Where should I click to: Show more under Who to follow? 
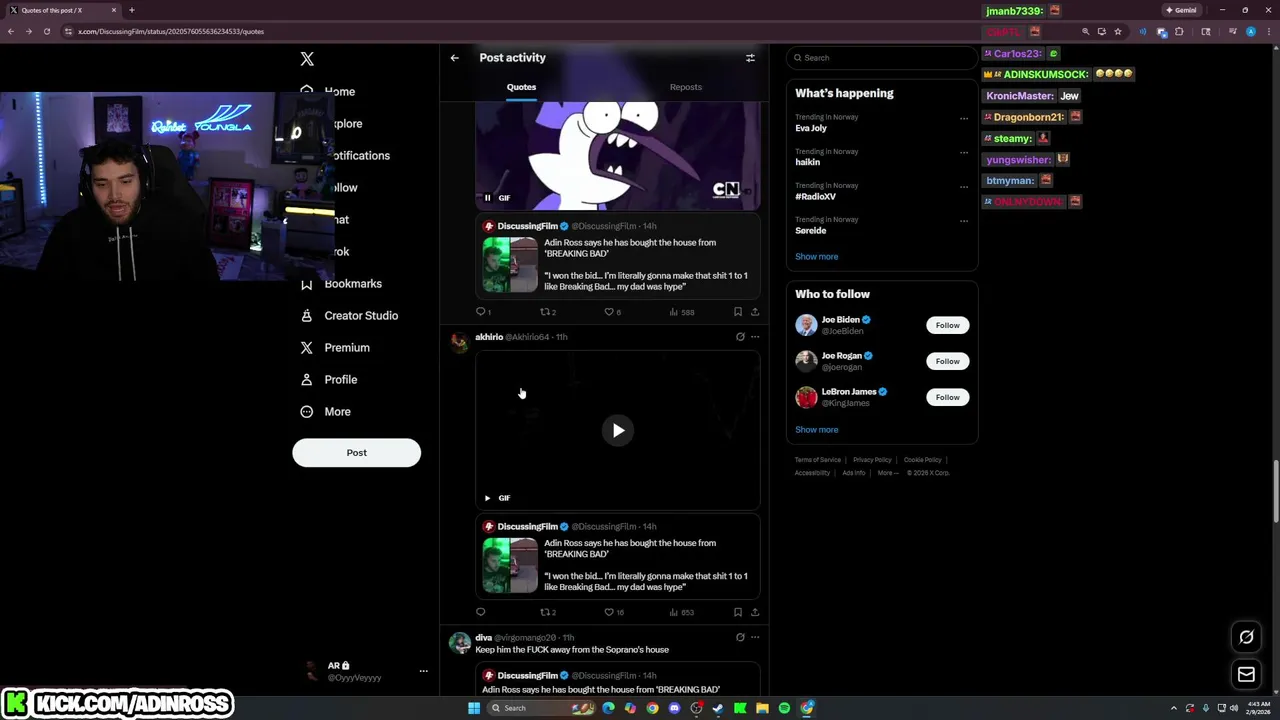pyautogui.click(x=817, y=430)
